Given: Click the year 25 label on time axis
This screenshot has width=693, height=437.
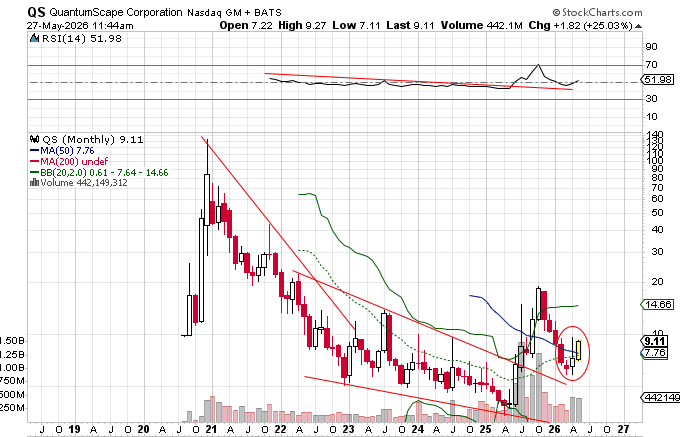Looking at the screenshot, I should [486, 429].
